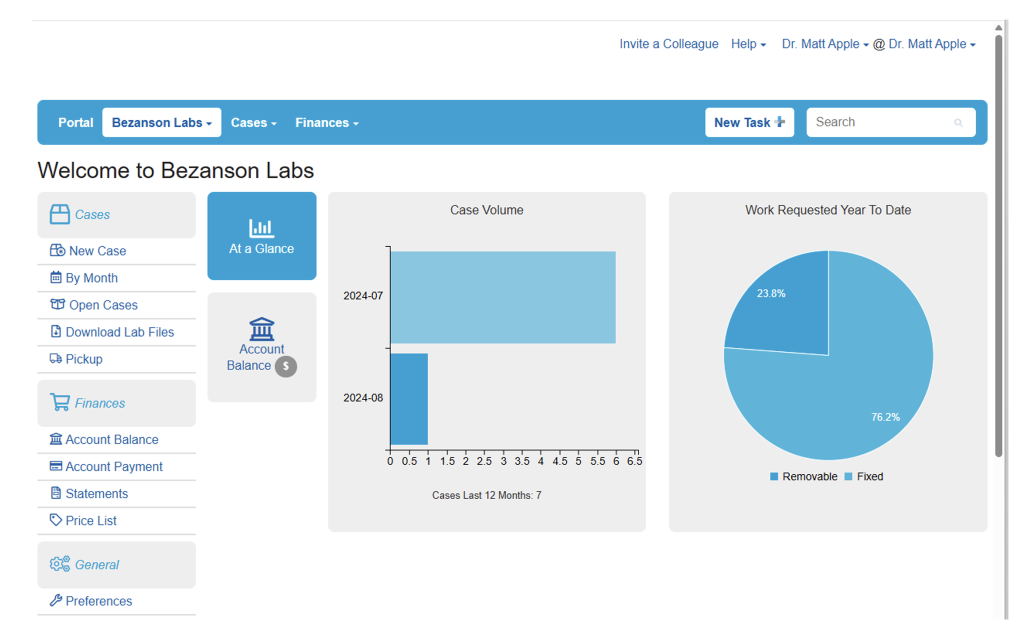Follow the Invite a Colleague link
1024x631 pixels.
coord(668,44)
